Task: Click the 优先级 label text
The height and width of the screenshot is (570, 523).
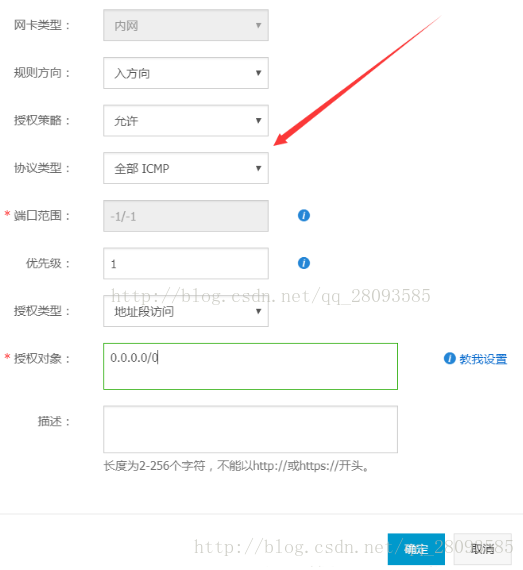Action: [x=48, y=263]
